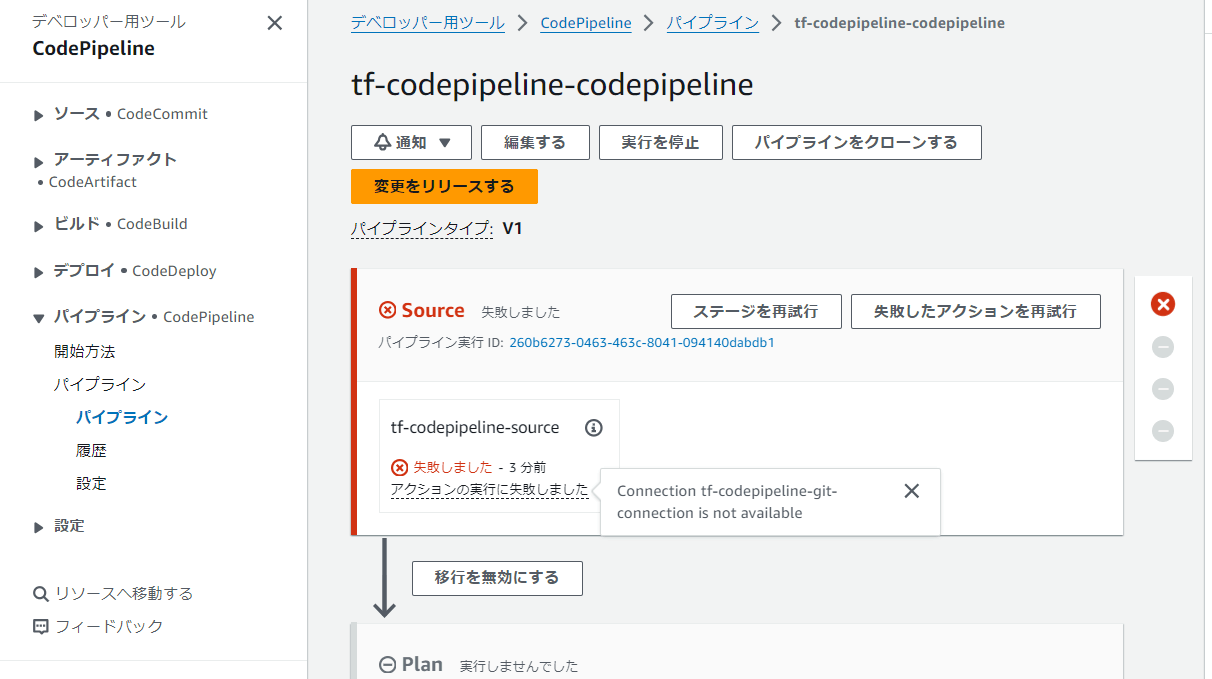
Task: Expand the ビルド CodeBuild section
Action: click(x=39, y=225)
